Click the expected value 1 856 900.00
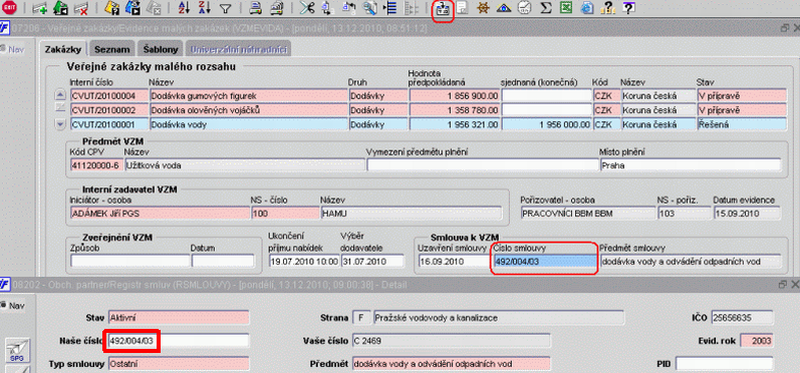 (x=455, y=95)
